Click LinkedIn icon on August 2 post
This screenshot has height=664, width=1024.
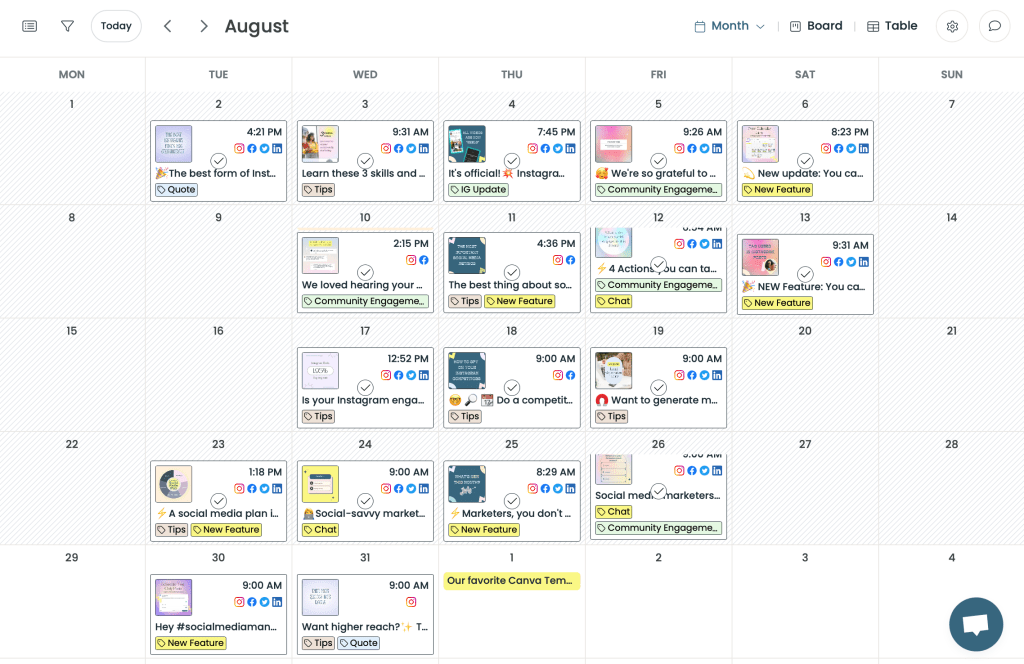tap(277, 149)
